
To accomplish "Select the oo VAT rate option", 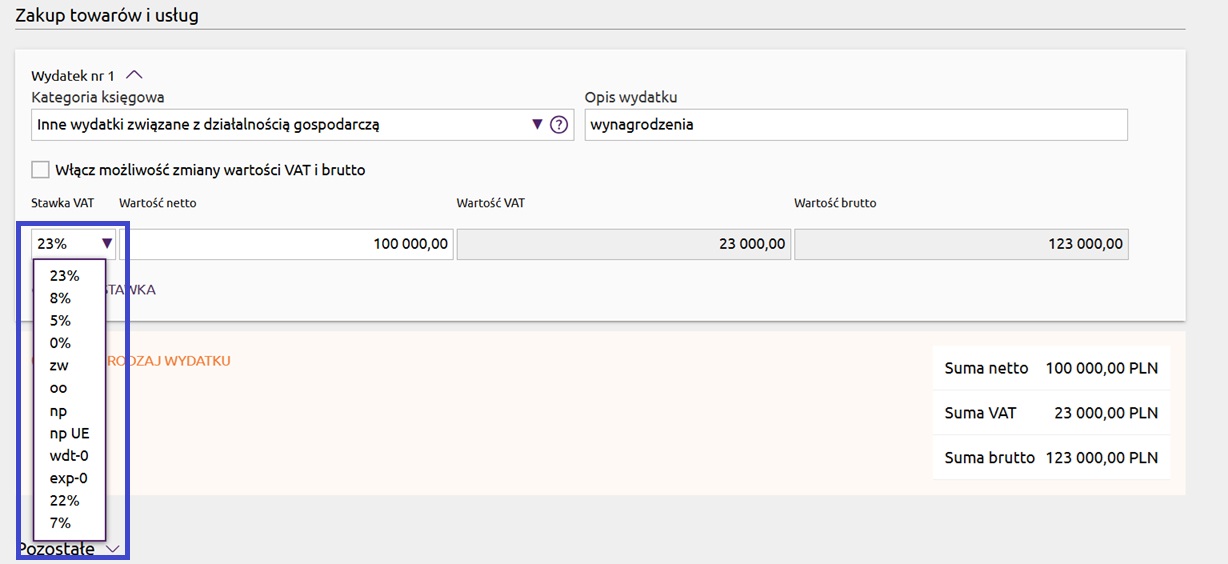I will pos(59,388).
